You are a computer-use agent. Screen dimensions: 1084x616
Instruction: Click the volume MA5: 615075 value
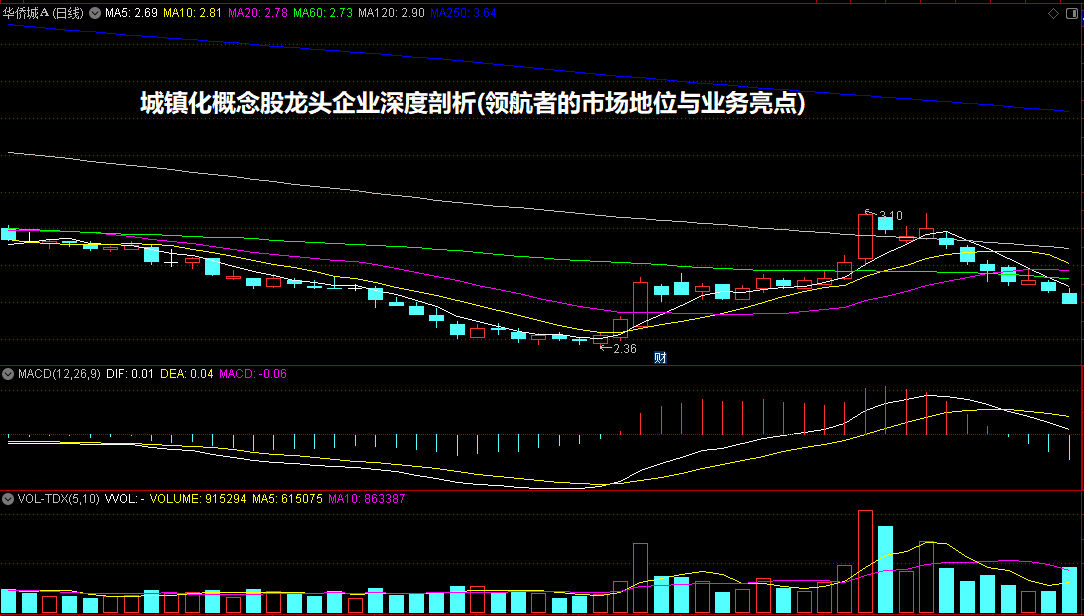click(x=287, y=498)
